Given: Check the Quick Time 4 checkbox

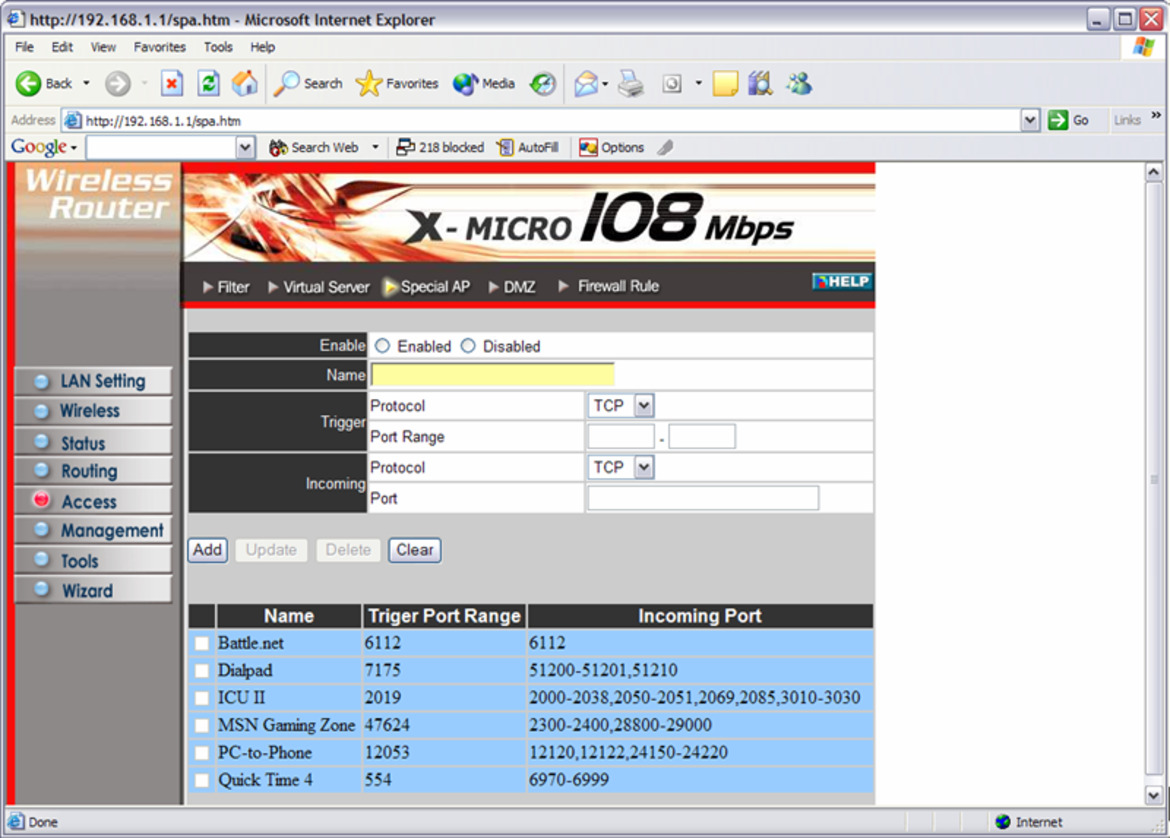Looking at the screenshot, I should [x=201, y=781].
